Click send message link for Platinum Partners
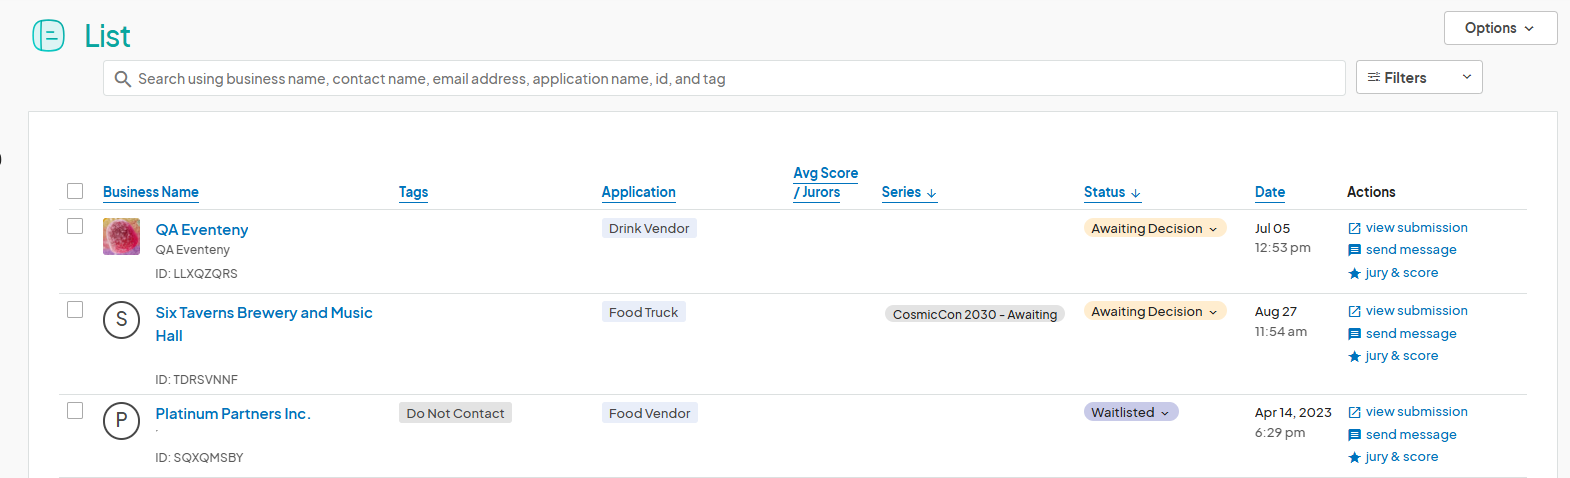The width and height of the screenshot is (1570, 478). pos(1411,435)
